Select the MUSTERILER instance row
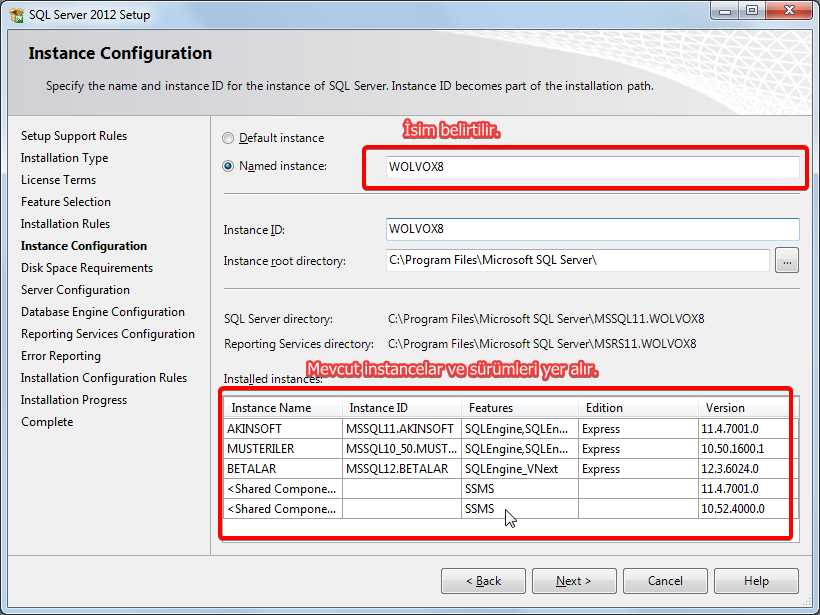This screenshot has width=820, height=615. click(511, 449)
